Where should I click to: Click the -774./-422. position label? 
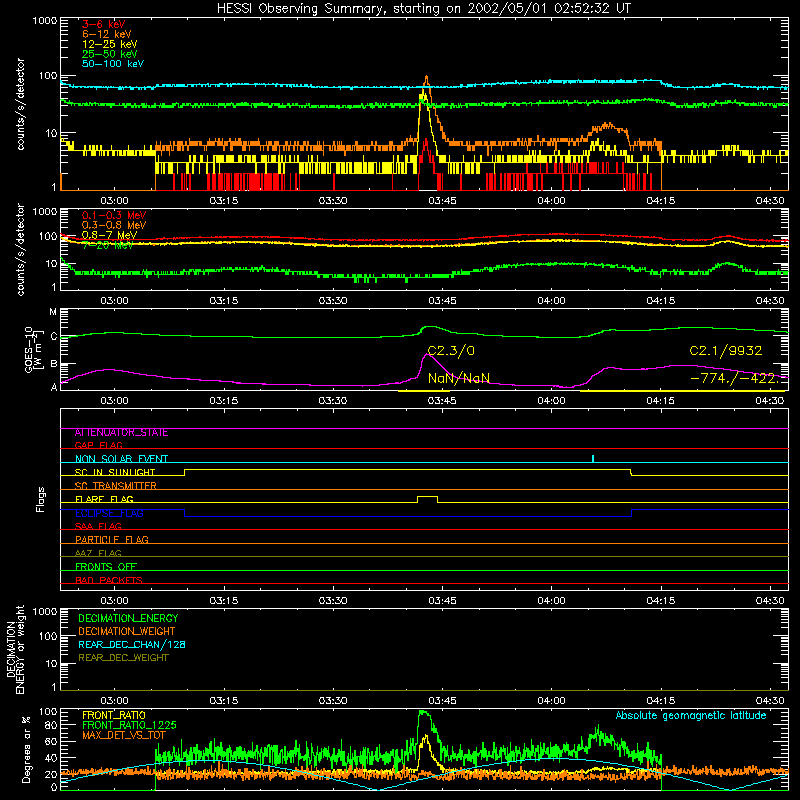735,378
